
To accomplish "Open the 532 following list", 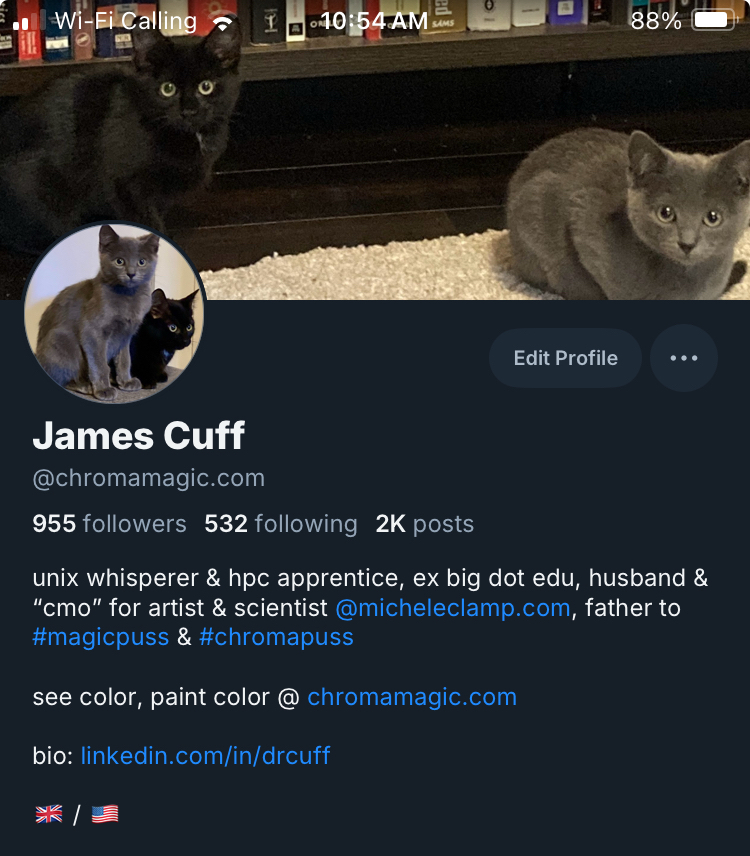I will tap(281, 524).
